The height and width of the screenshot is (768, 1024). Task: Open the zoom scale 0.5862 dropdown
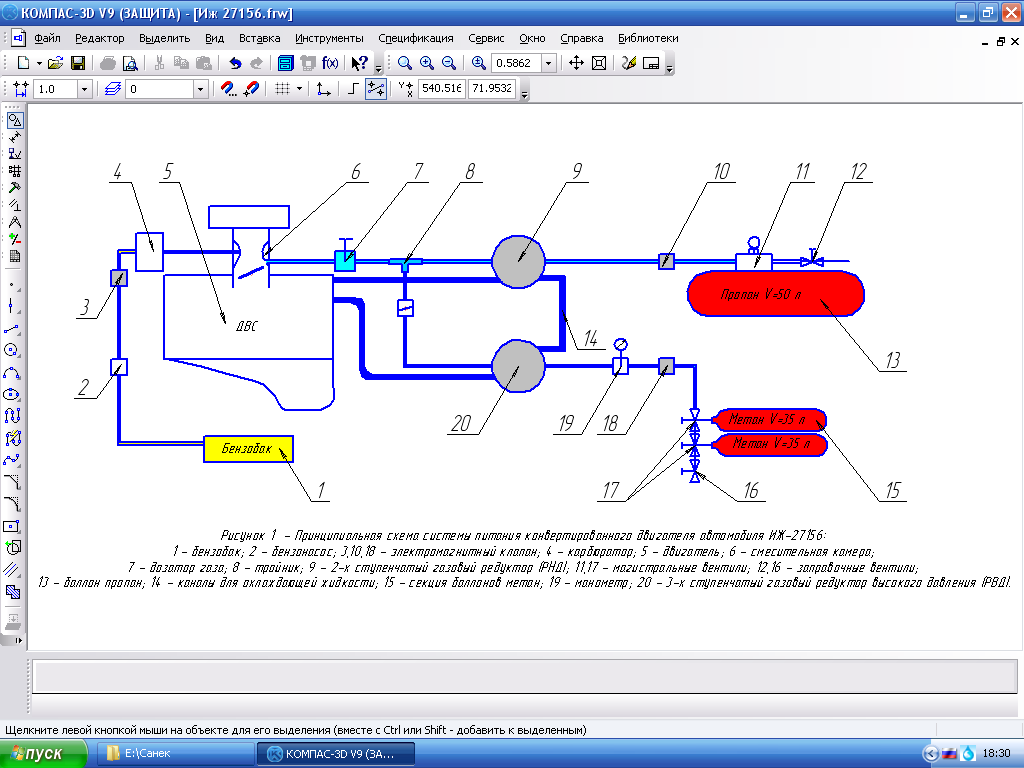pyautogui.click(x=549, y=63)
